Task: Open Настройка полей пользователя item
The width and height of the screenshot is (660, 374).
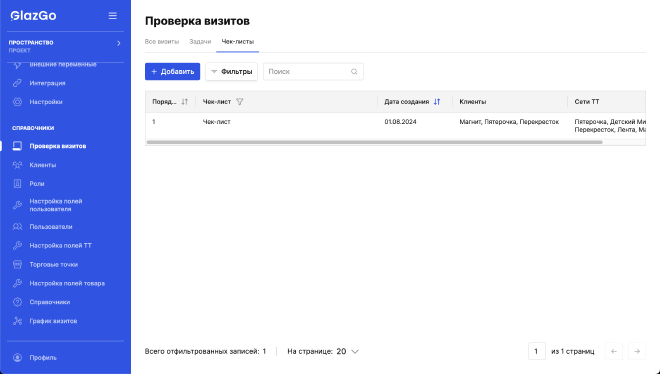Action: [x=56, y=205]
